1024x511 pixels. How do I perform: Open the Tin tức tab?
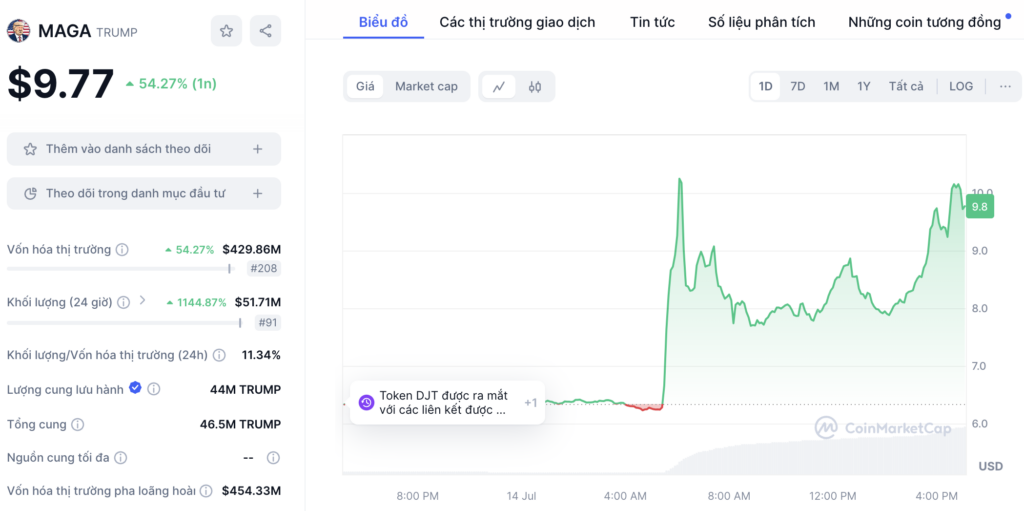pos(652,22)
